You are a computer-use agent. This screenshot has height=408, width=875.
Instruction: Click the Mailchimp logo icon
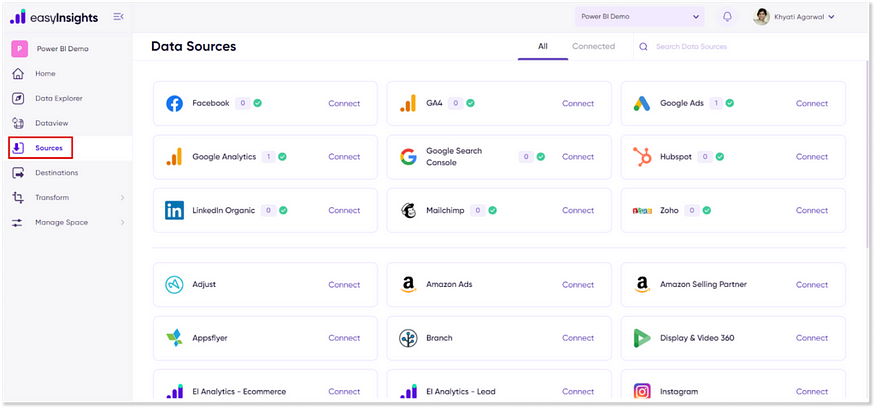coord(408,210)
